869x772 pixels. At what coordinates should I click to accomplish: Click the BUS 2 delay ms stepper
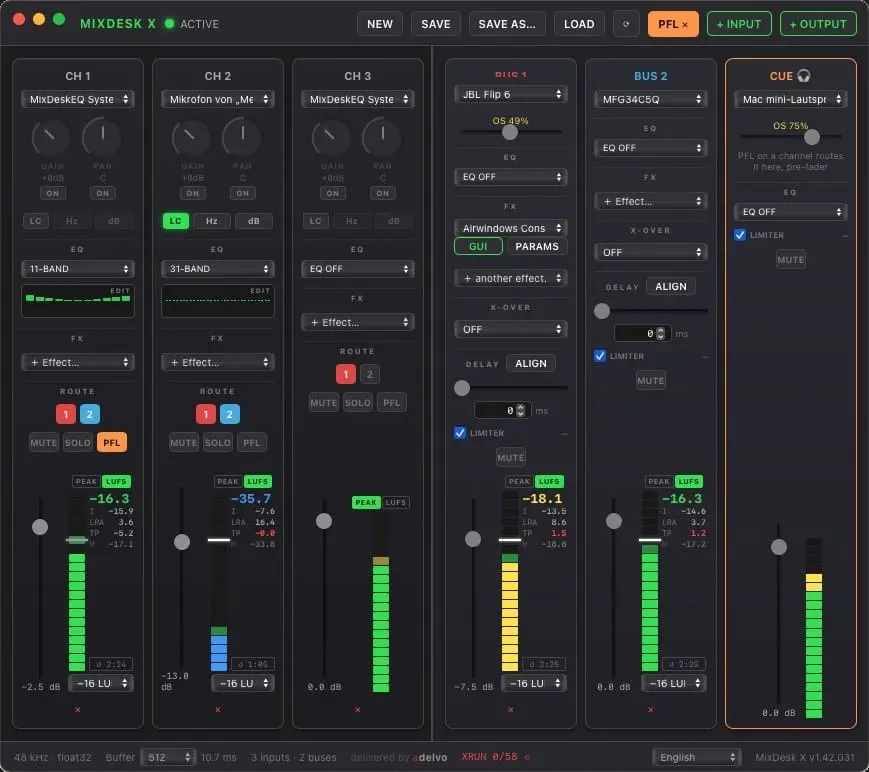coord(660,334)
